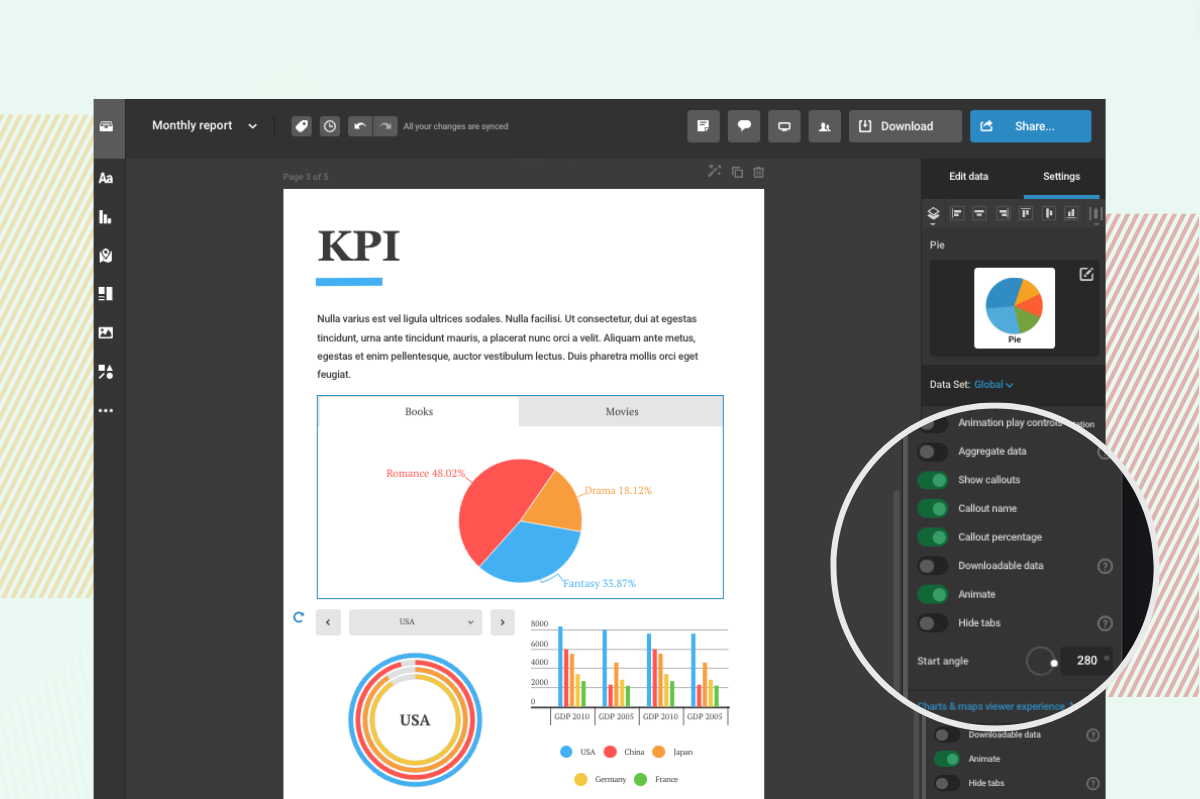Align right using the settings panel icon
The width and height of the screenshot is (1200, 799).
click(1003, 213)
